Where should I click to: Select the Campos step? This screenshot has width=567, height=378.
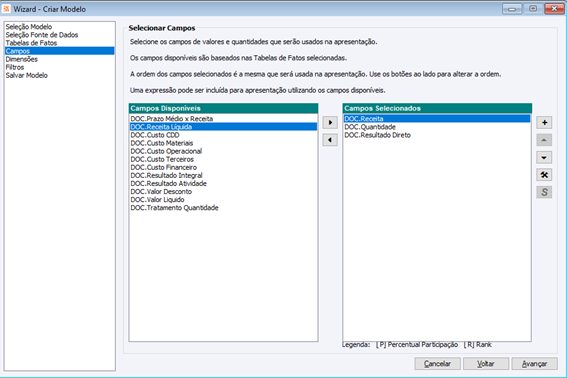click(60, 51)
